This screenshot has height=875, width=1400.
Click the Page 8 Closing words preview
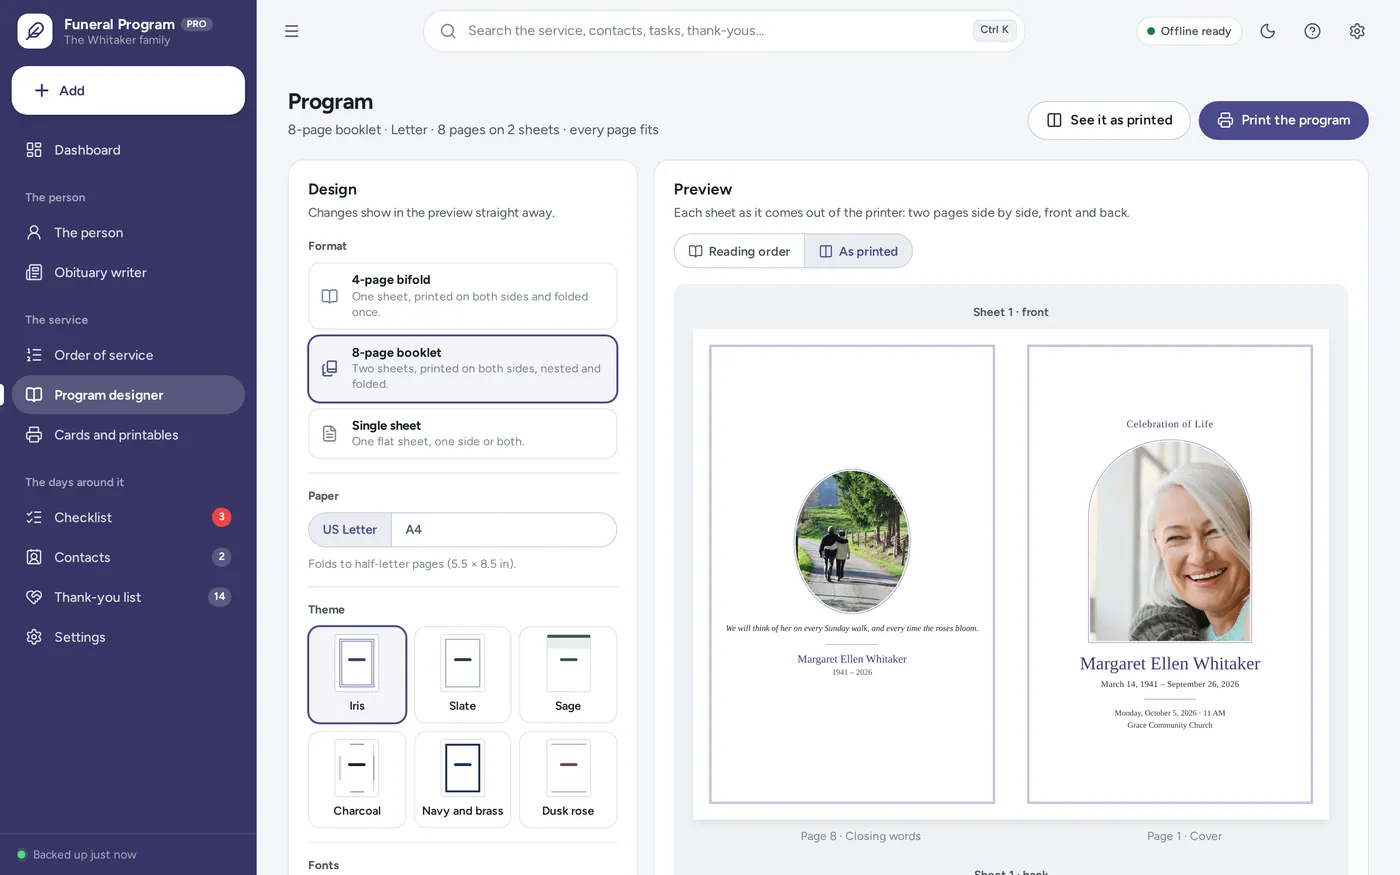852,574
